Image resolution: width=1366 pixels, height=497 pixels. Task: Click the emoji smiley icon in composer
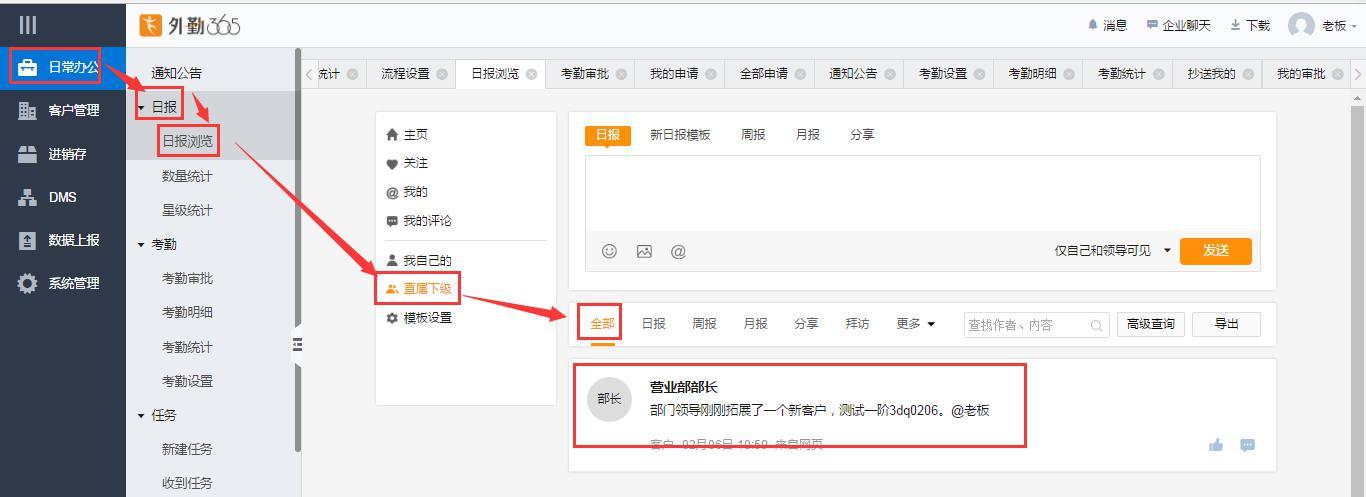[x=609, y=251]
